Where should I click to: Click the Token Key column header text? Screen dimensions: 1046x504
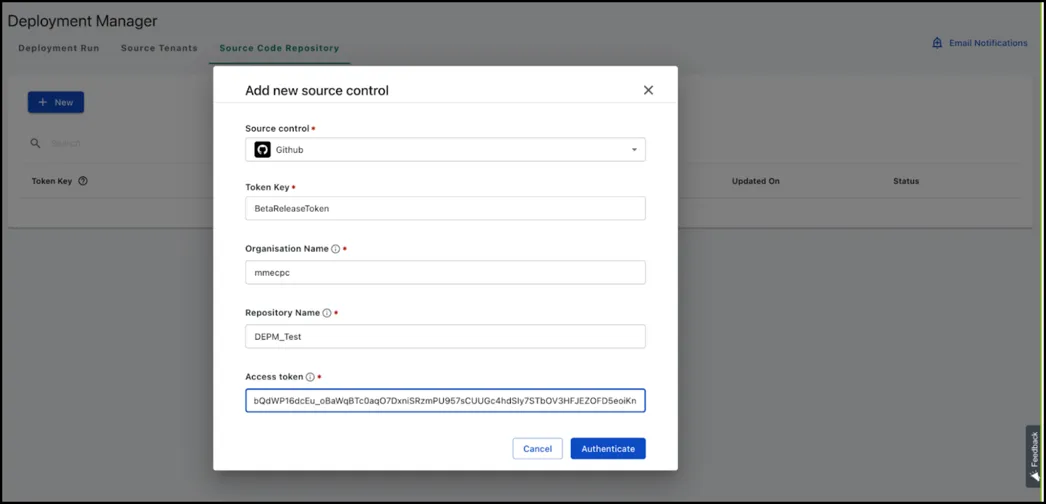coord(52,181)
